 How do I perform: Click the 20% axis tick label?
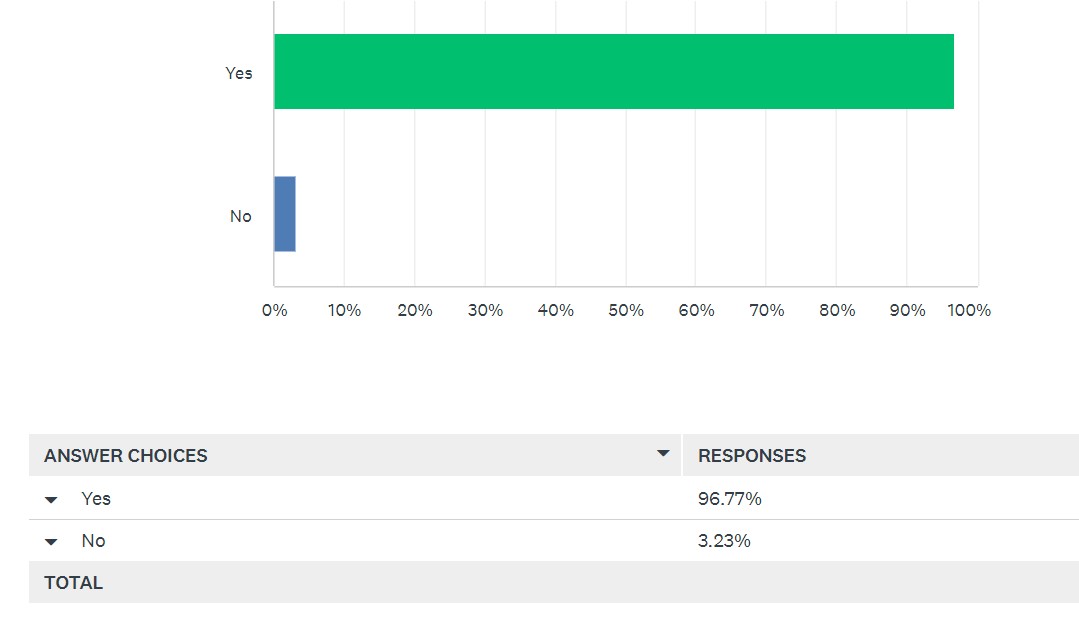(x=415, y=310)
